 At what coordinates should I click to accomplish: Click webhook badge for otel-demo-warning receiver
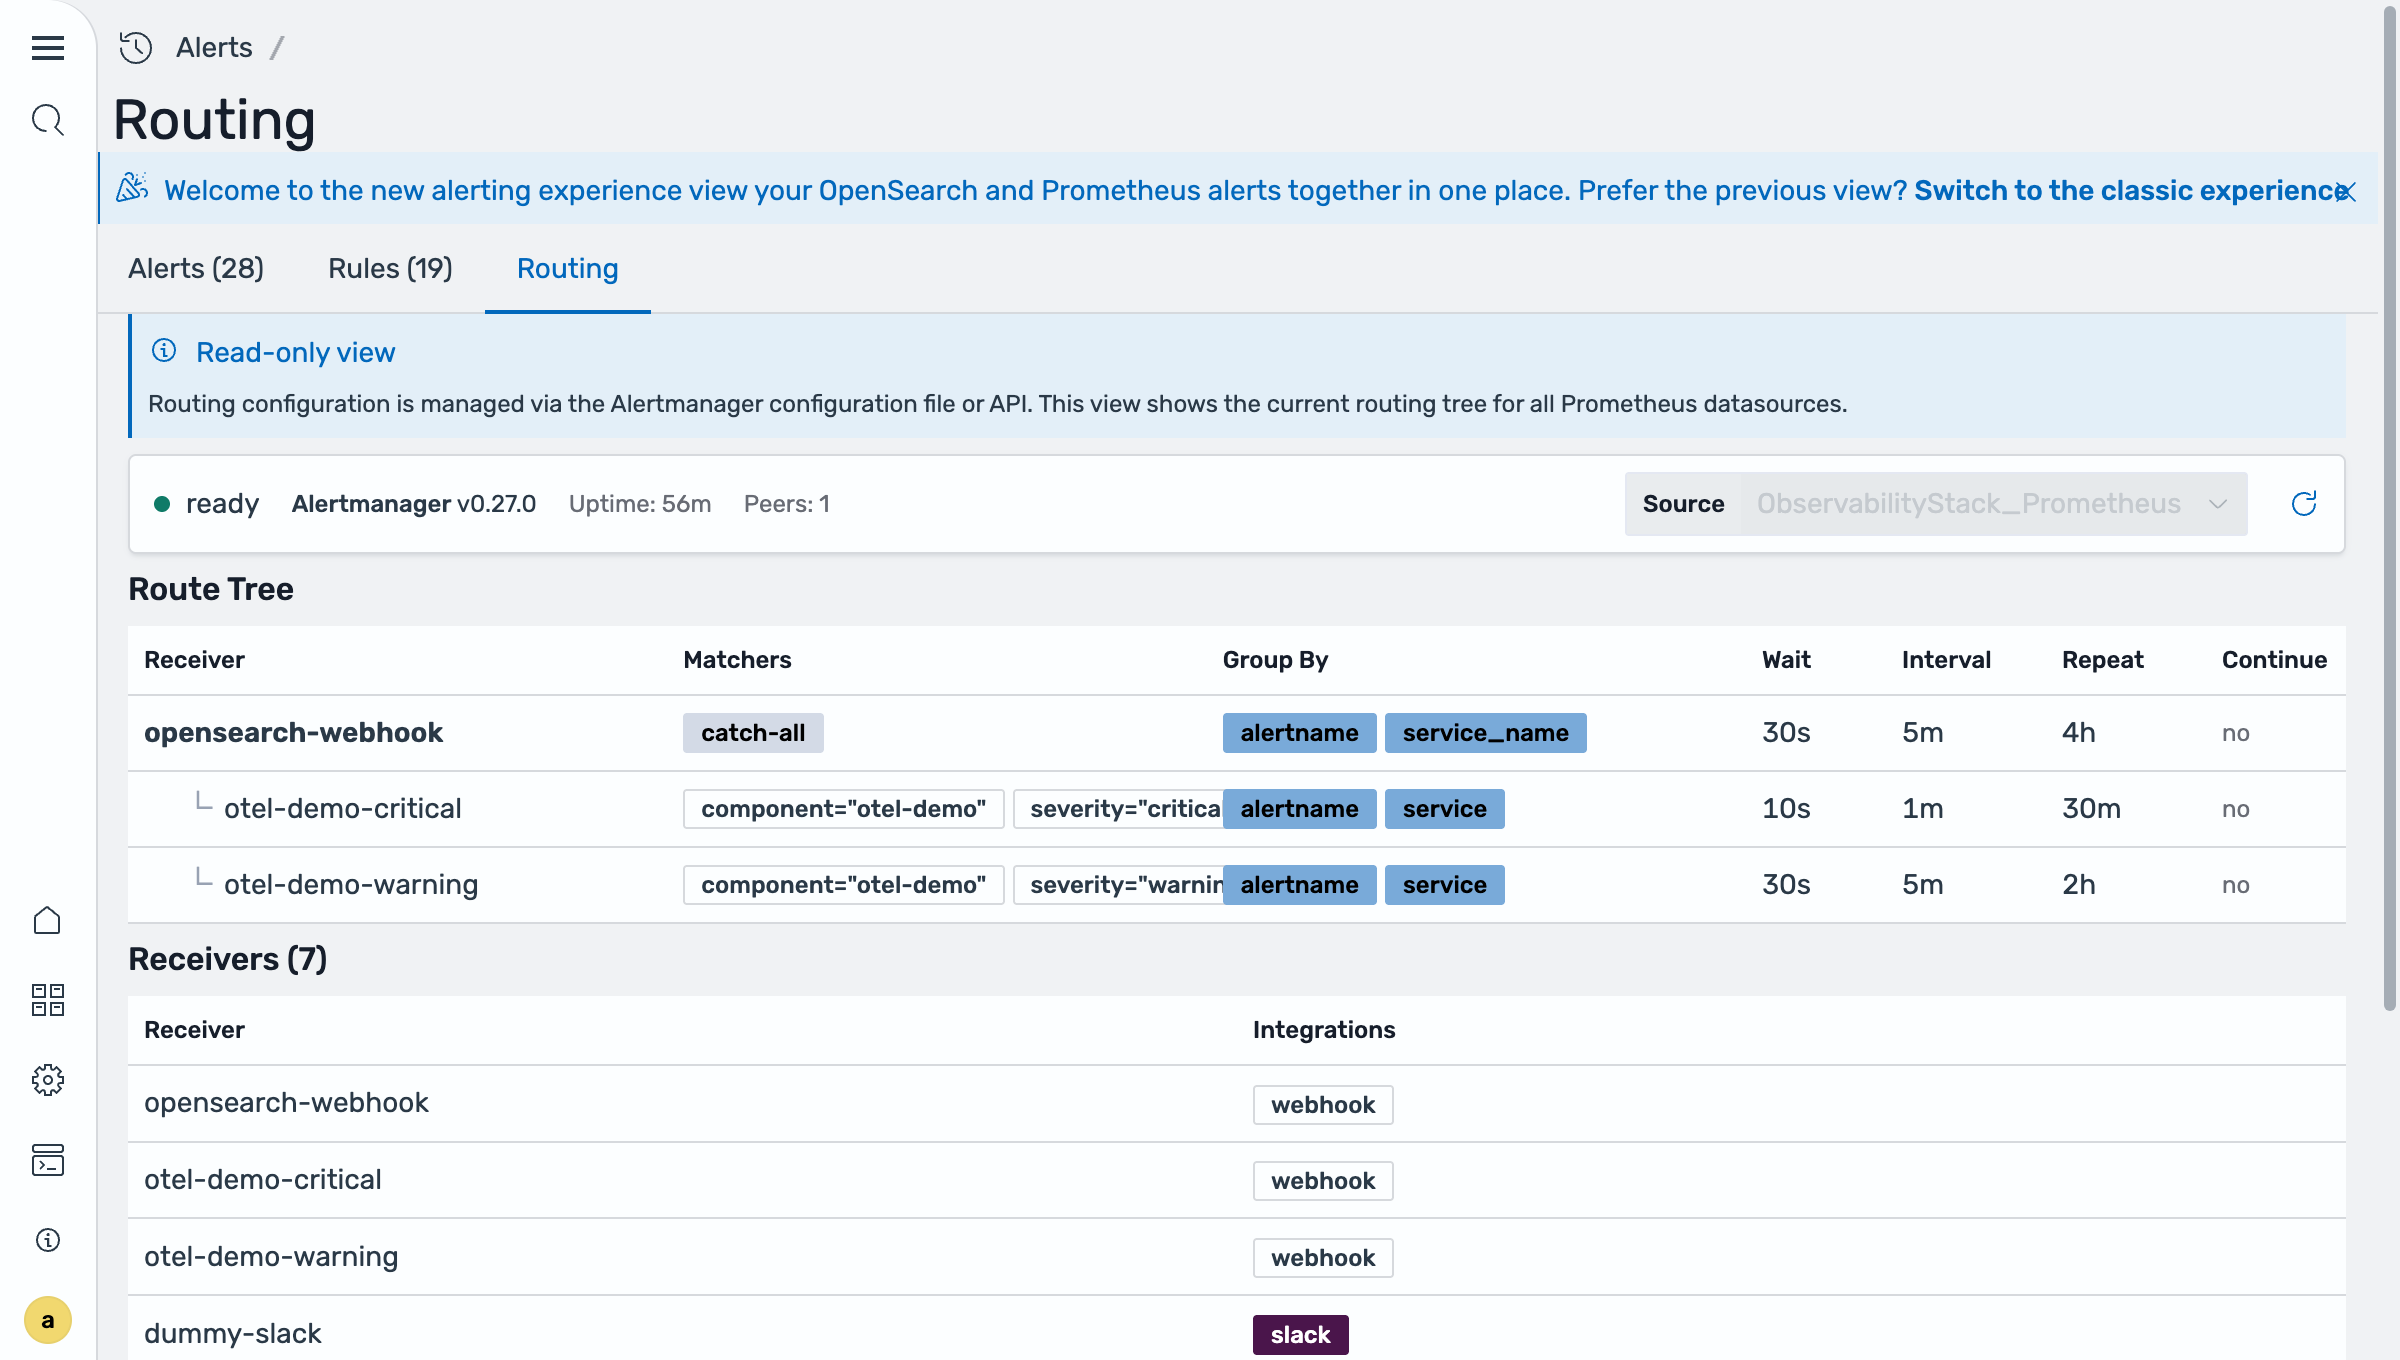tap(1323, 1258)
